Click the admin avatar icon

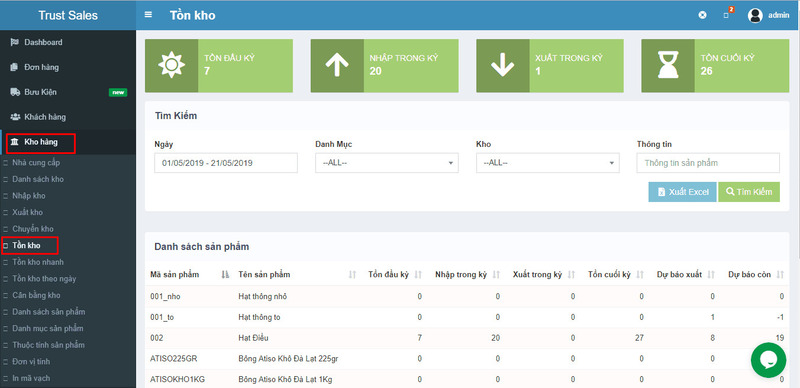point(755,15)
